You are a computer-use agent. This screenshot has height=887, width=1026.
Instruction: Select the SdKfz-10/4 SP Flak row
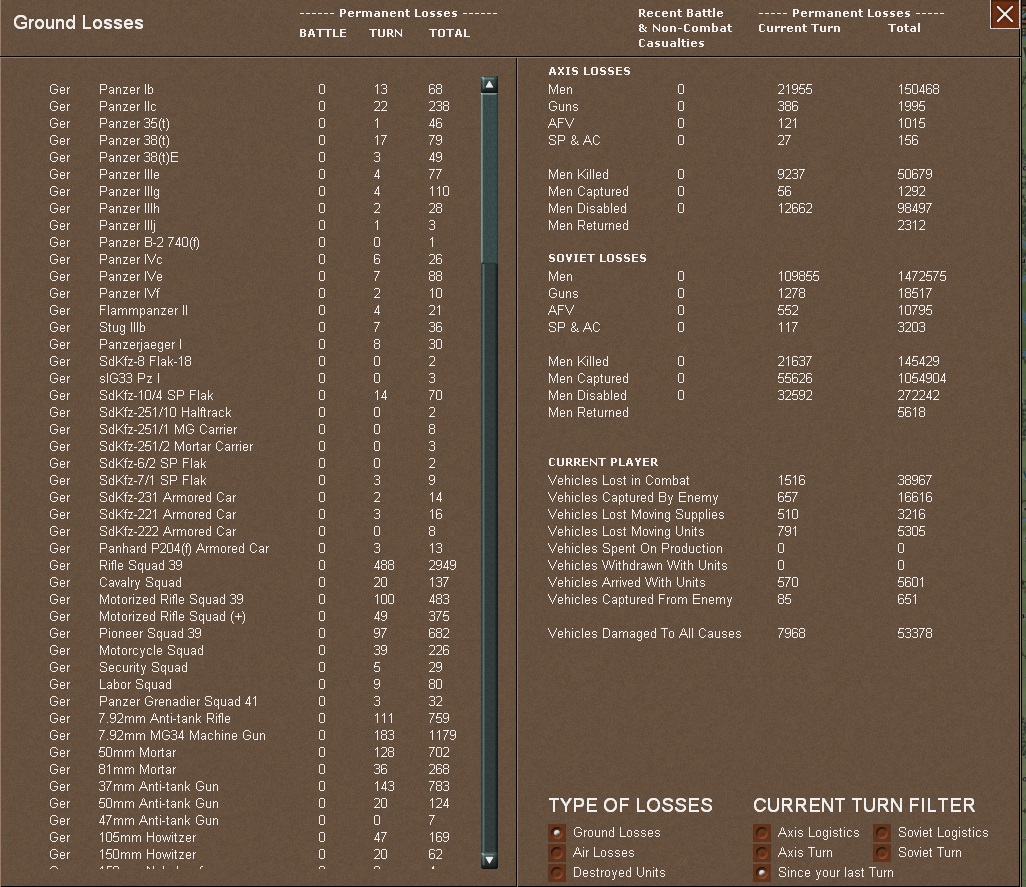(253, 396)
